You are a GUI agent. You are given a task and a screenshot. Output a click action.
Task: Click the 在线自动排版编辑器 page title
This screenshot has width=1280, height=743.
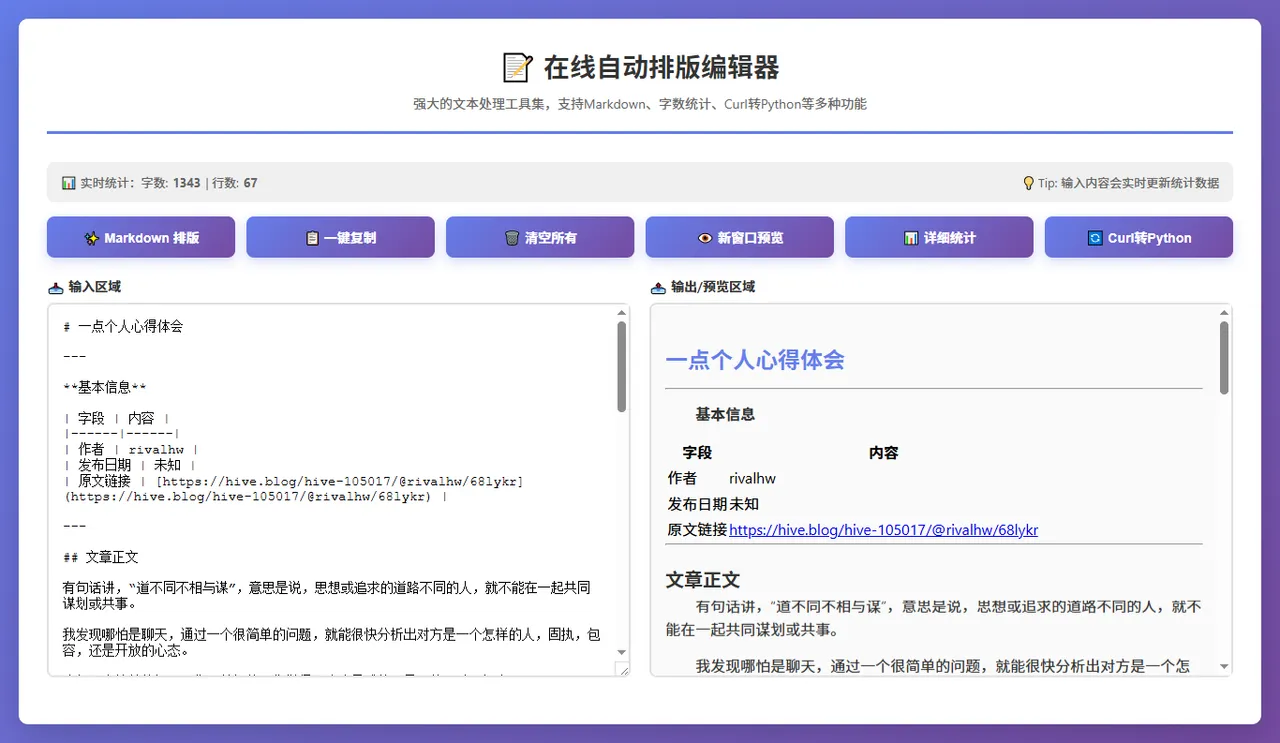[661, 67]
